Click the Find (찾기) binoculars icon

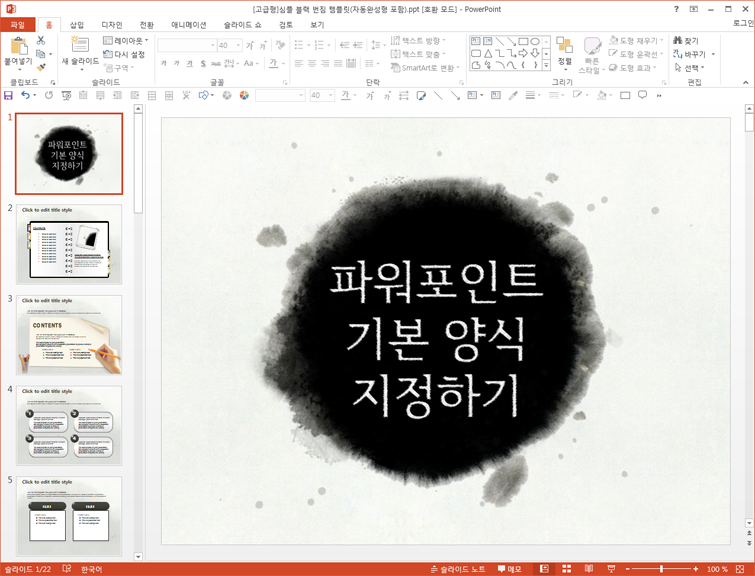[677, 40]
